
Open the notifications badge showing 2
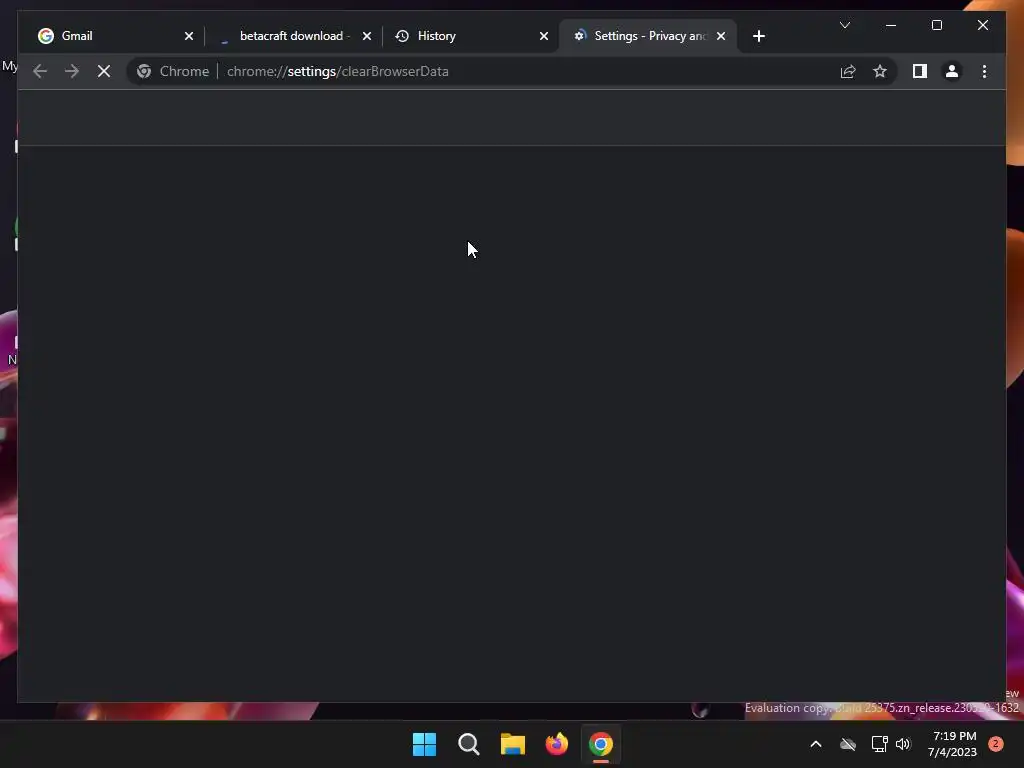(995, 744)
